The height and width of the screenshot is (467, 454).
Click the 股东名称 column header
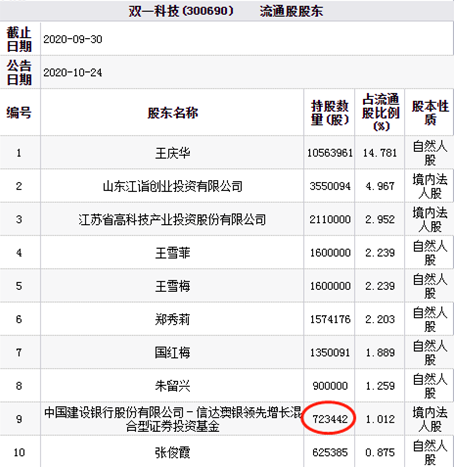(x=172, y=113)
